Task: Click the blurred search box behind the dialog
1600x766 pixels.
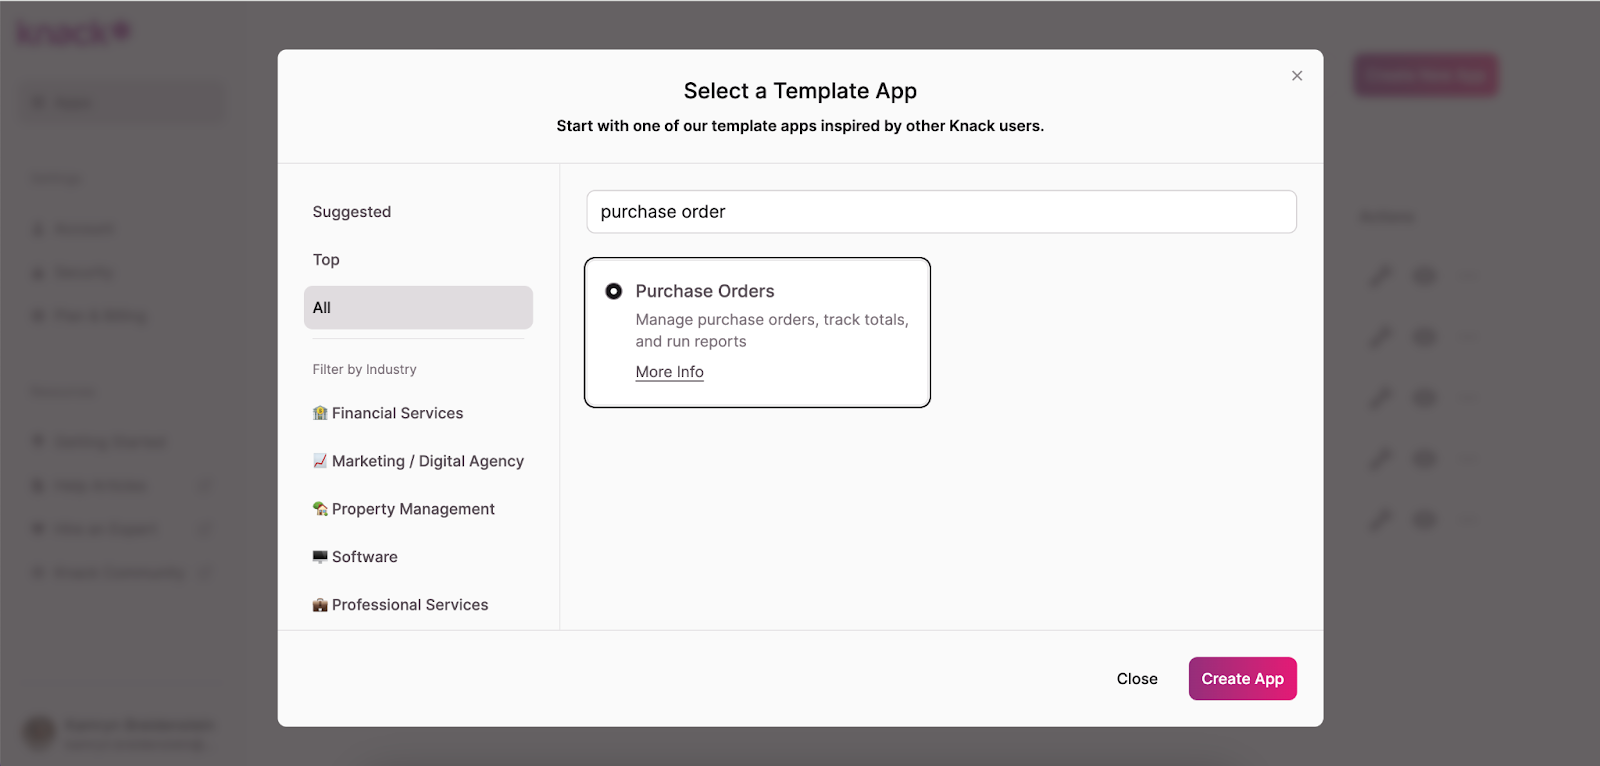Action: coord(124,103)
